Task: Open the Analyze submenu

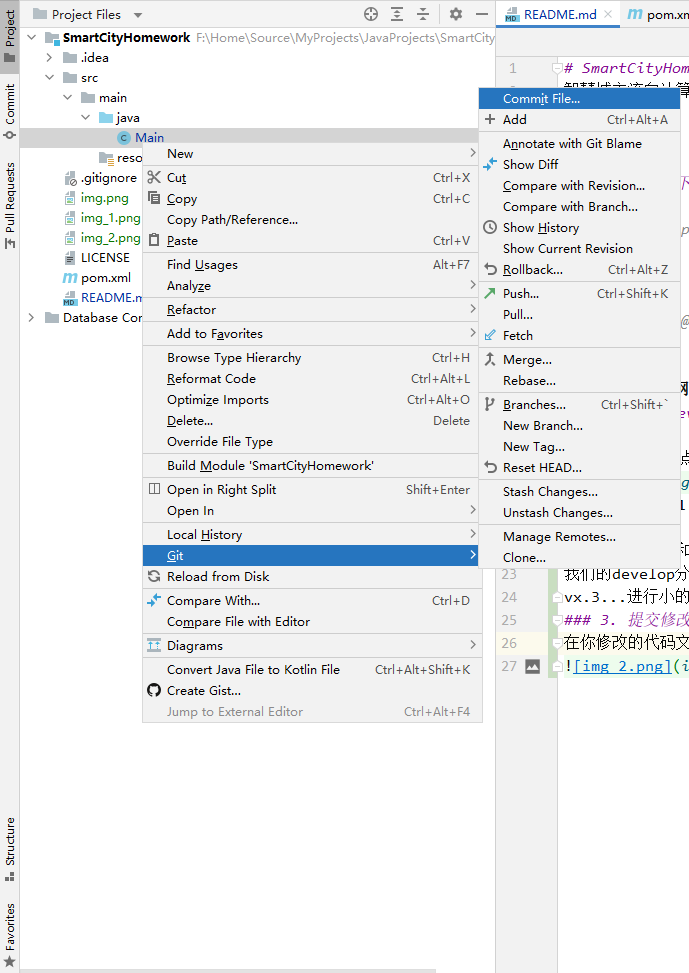Action: coord(312,286)
